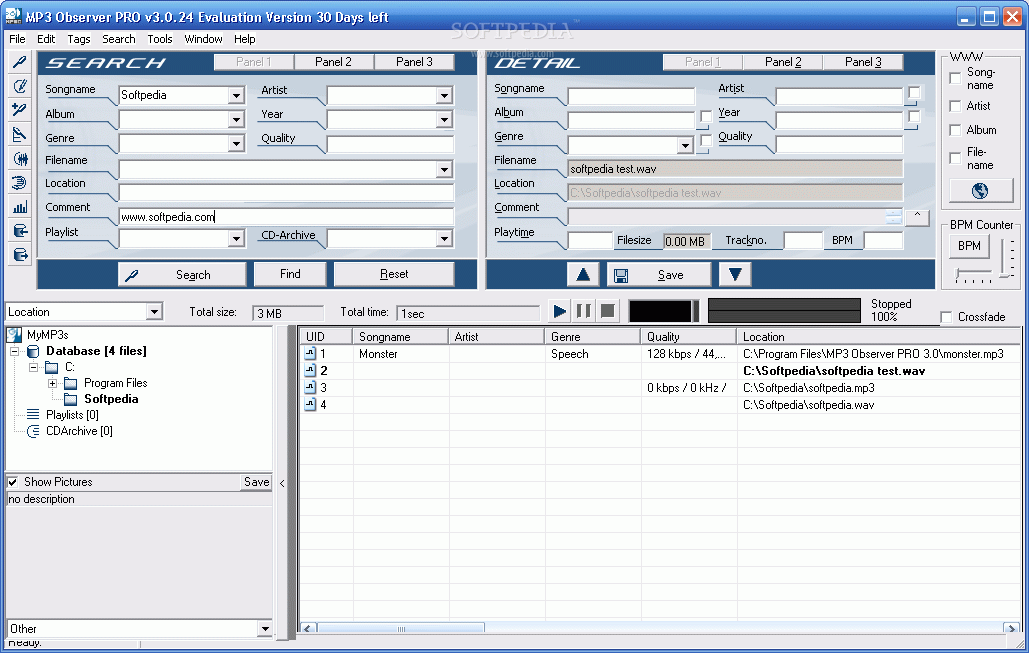Switch to Panel 2 in Search section

[333, 62]
